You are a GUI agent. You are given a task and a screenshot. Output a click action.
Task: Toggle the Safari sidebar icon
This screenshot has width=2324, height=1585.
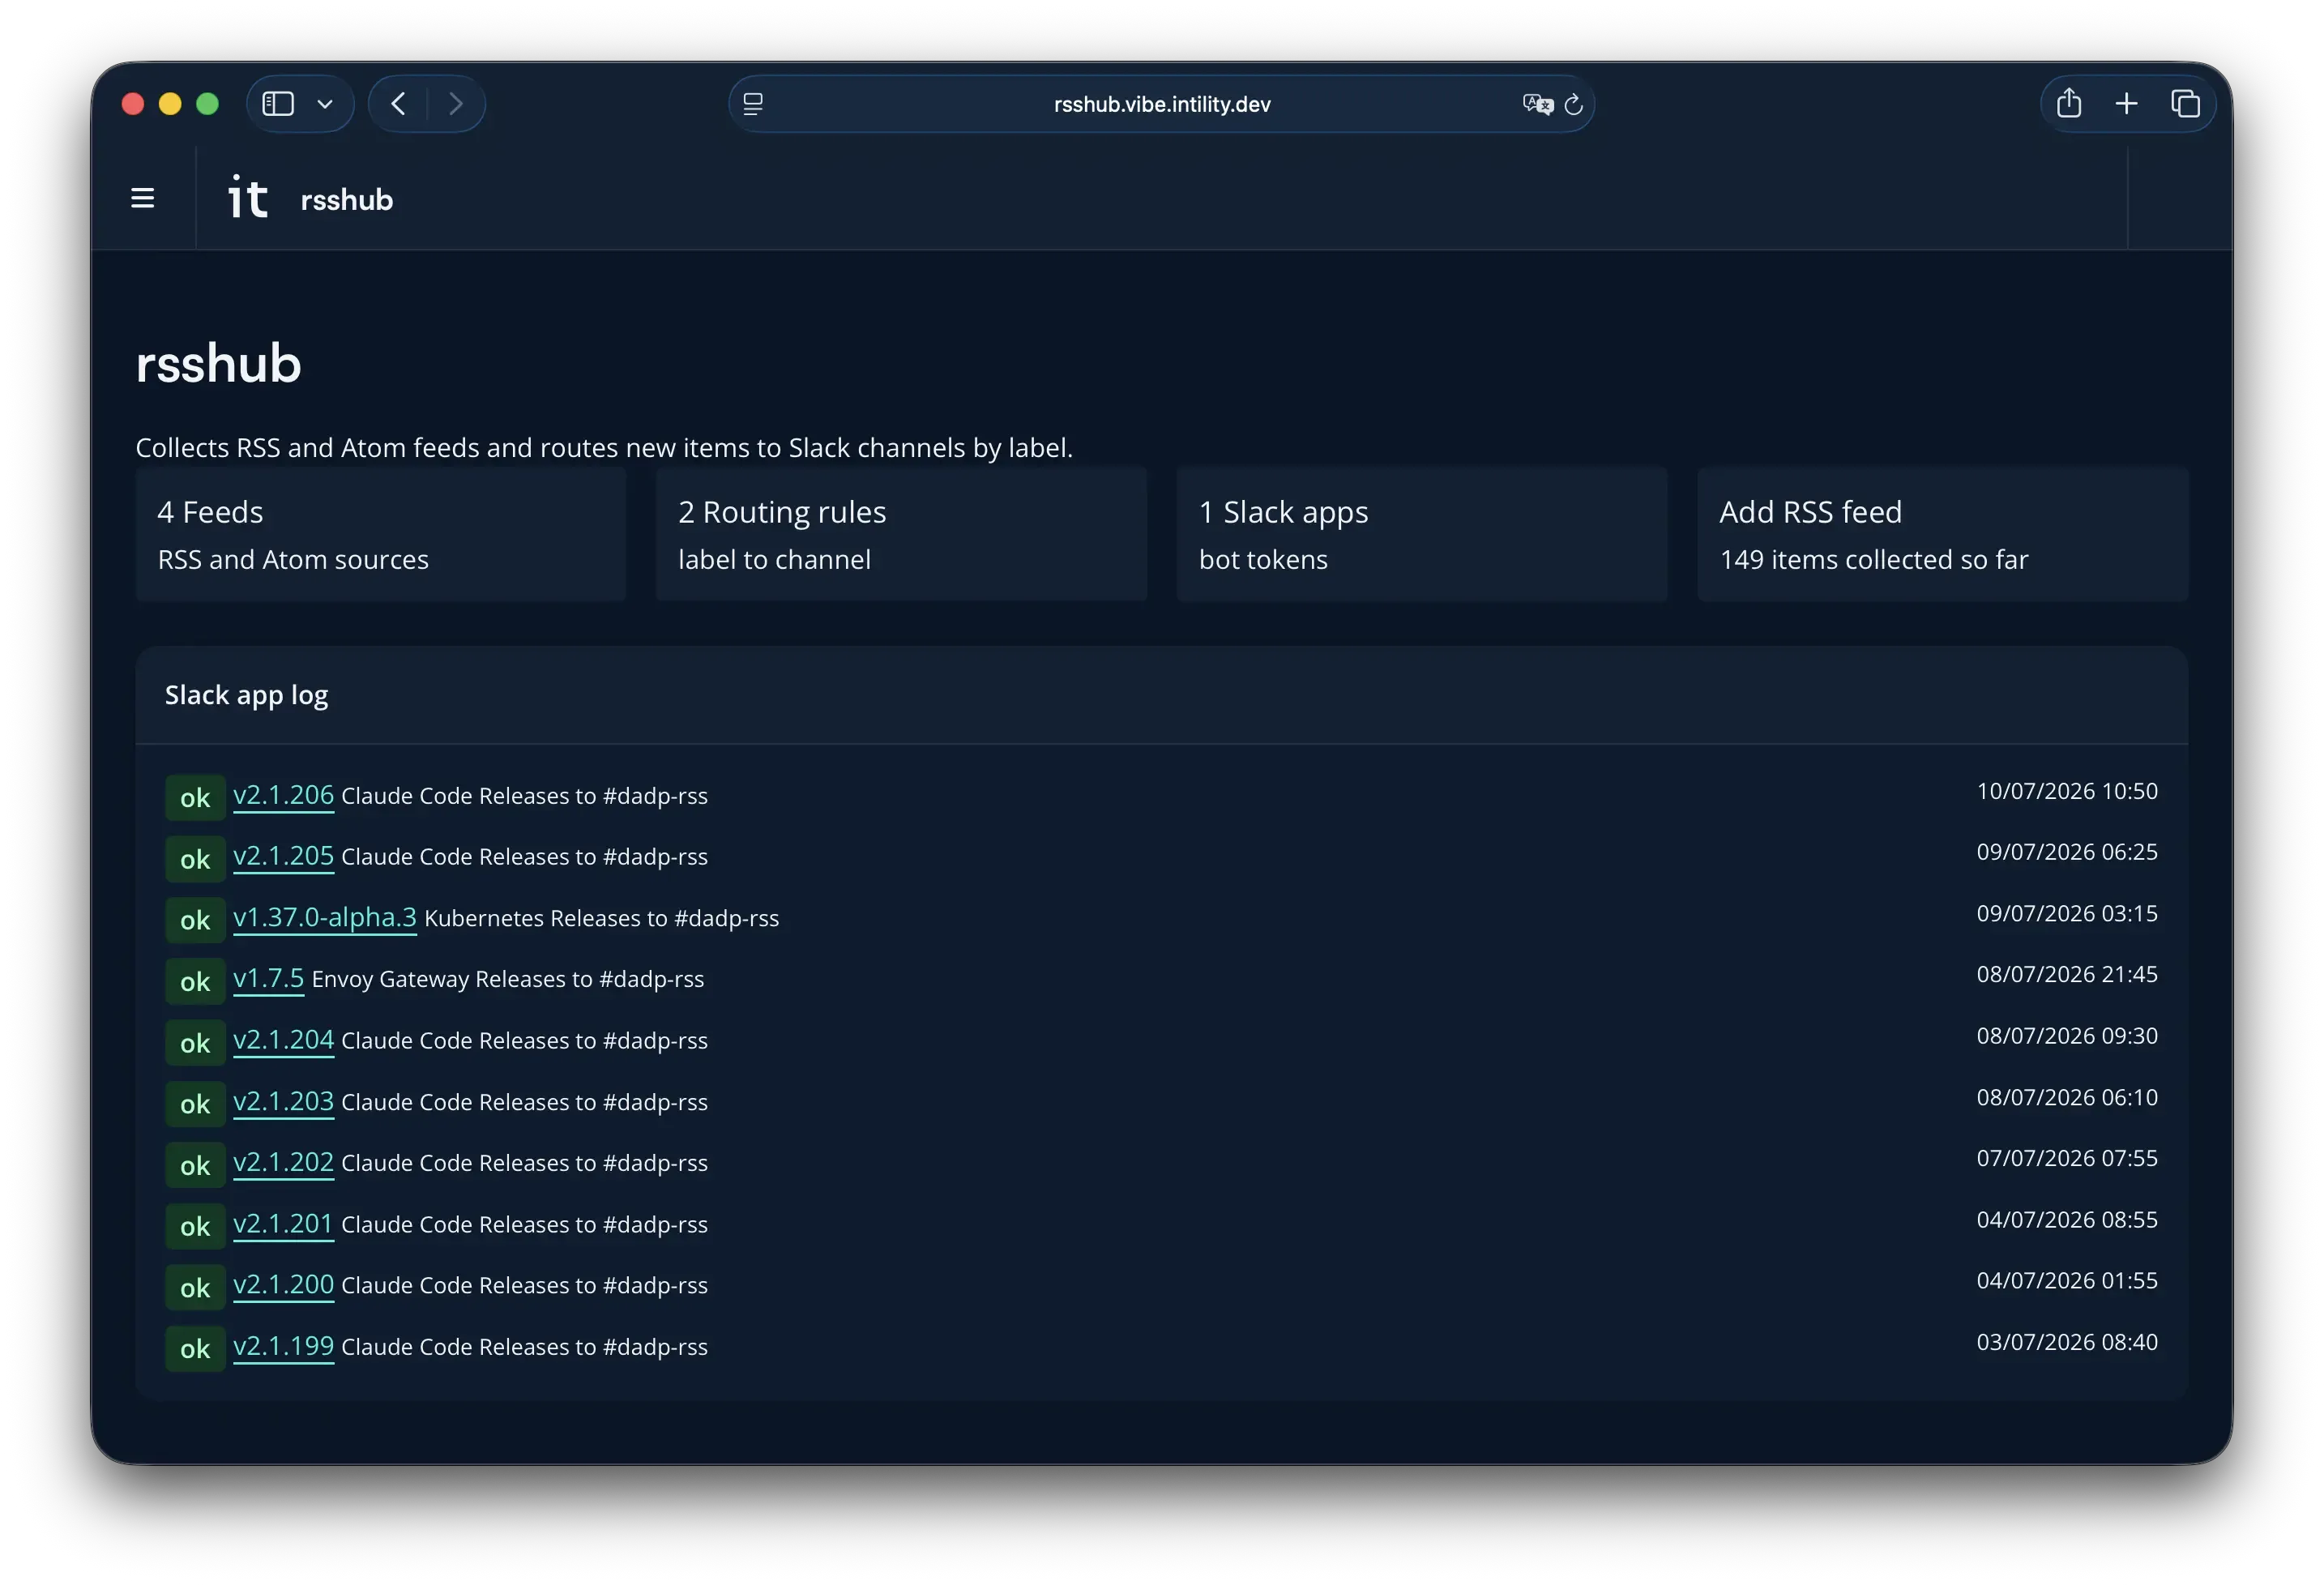[x=277, y=104]
